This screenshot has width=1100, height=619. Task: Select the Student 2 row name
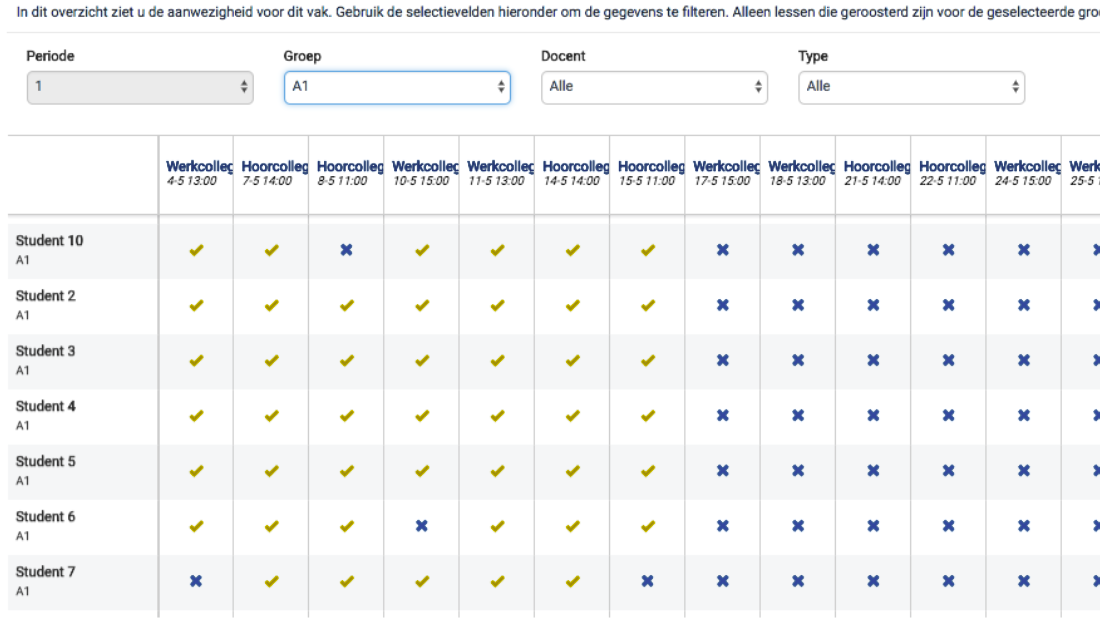[46, 296]
